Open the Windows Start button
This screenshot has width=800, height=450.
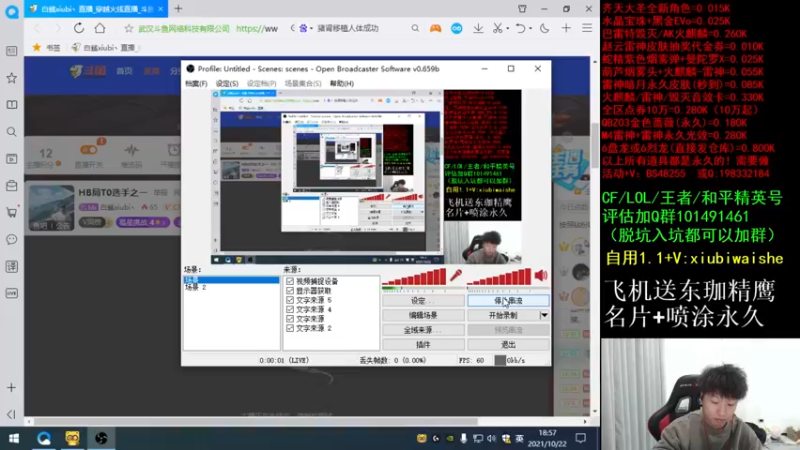(14, 438)
